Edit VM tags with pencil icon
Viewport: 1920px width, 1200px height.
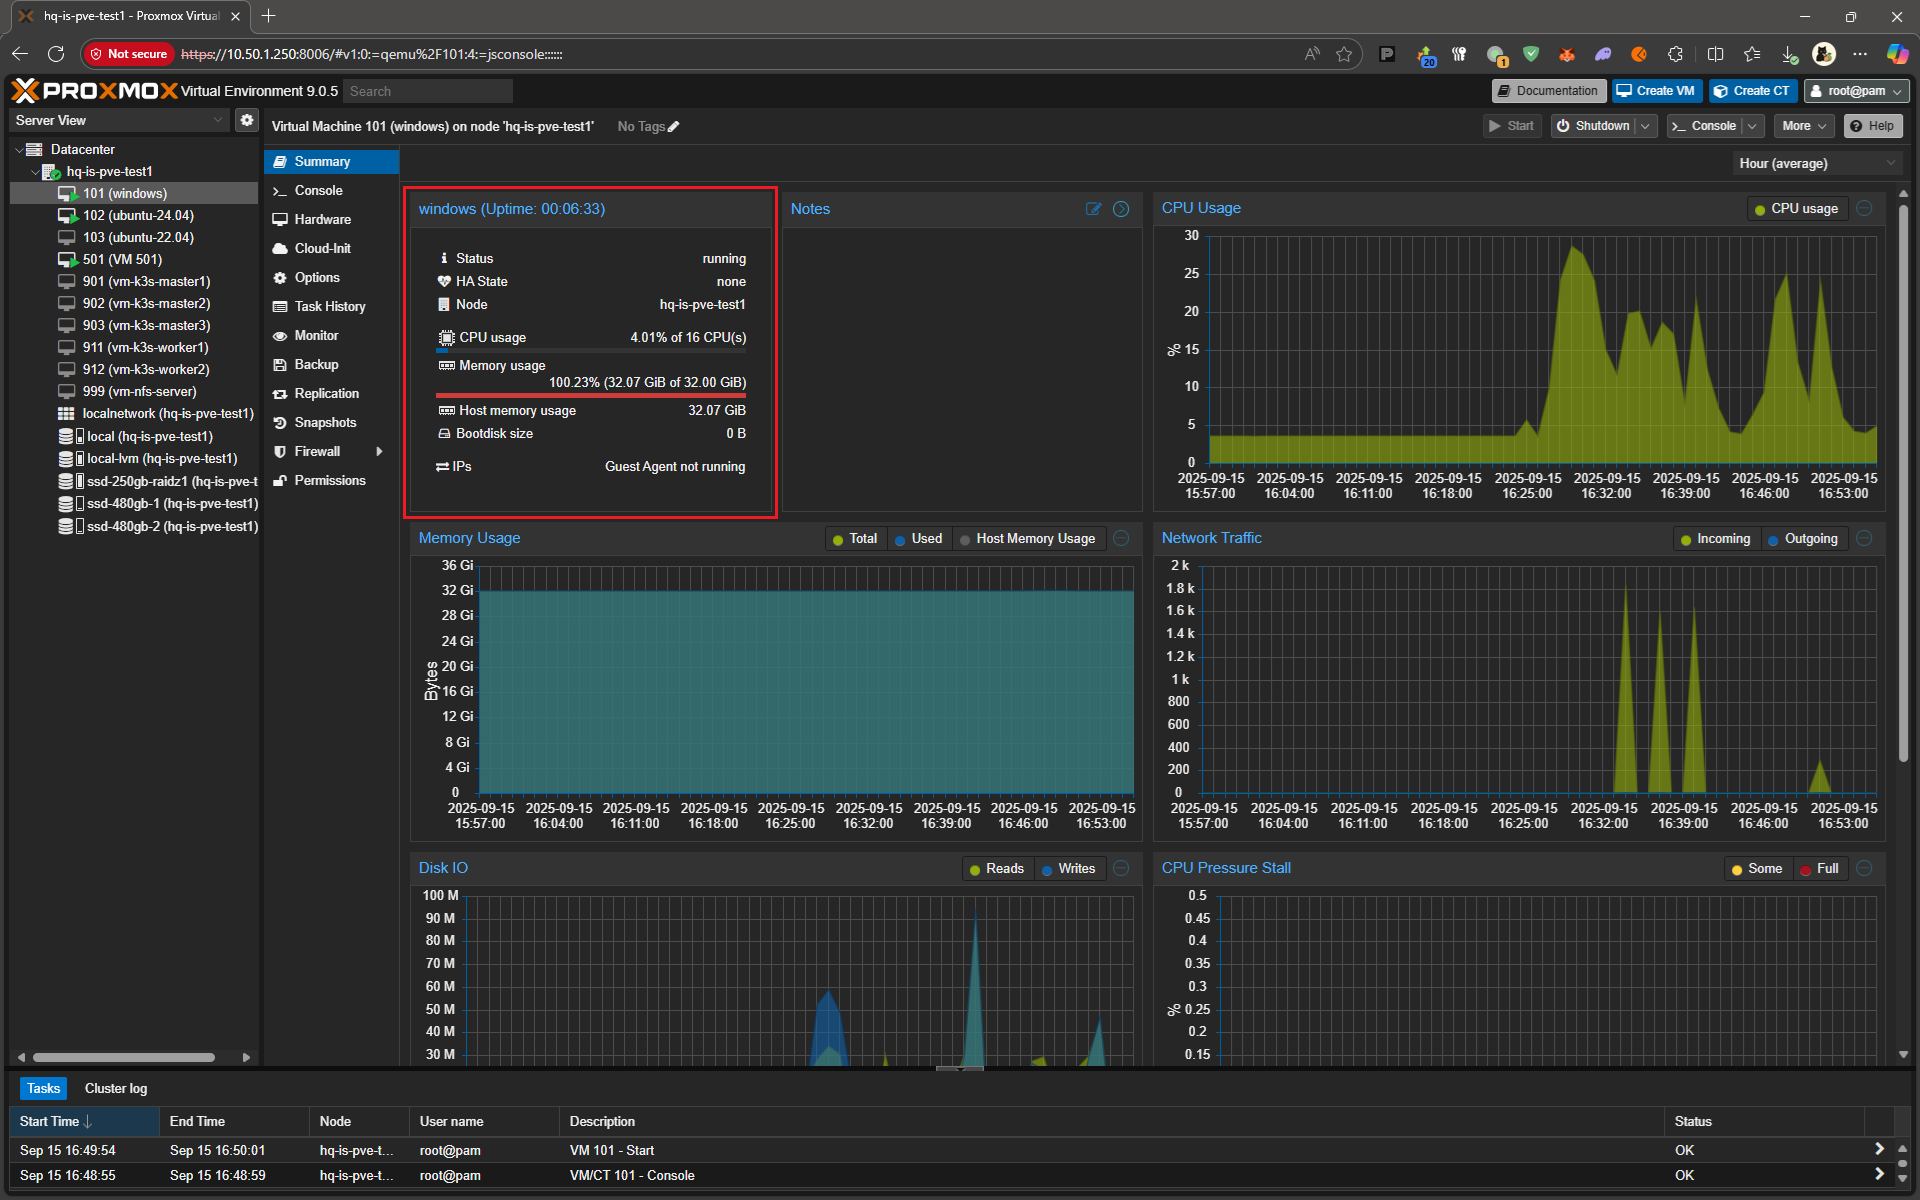click(674, 127)
